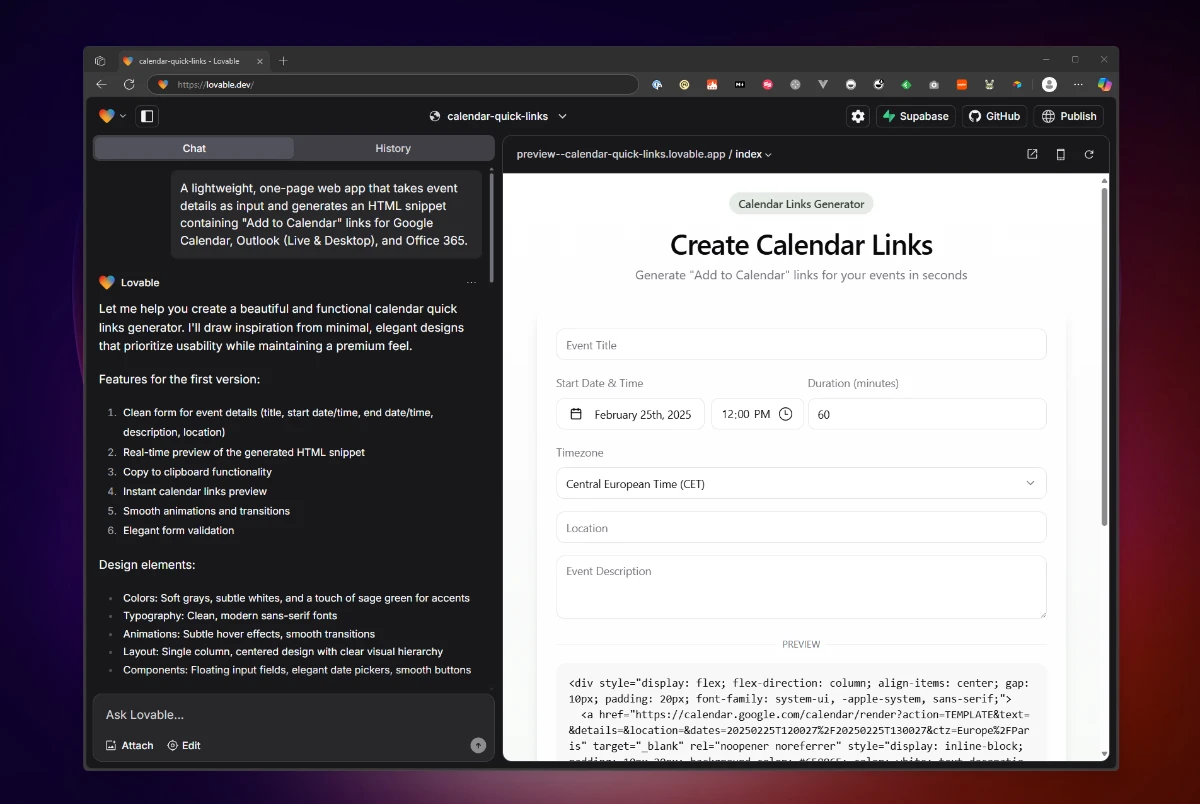Click the site icon in address bar
The image size is (1200, 804).
[x=163, y=85]
